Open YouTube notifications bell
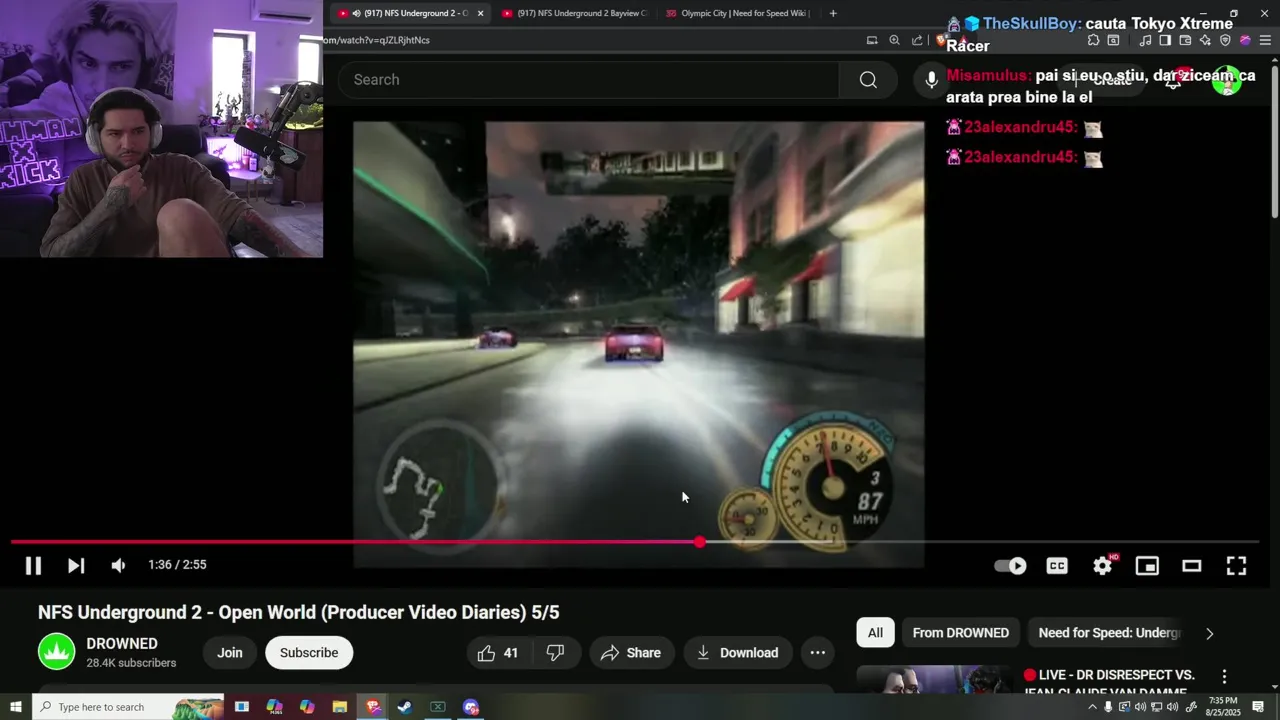1280x720 pixels. click(1173, 80)
